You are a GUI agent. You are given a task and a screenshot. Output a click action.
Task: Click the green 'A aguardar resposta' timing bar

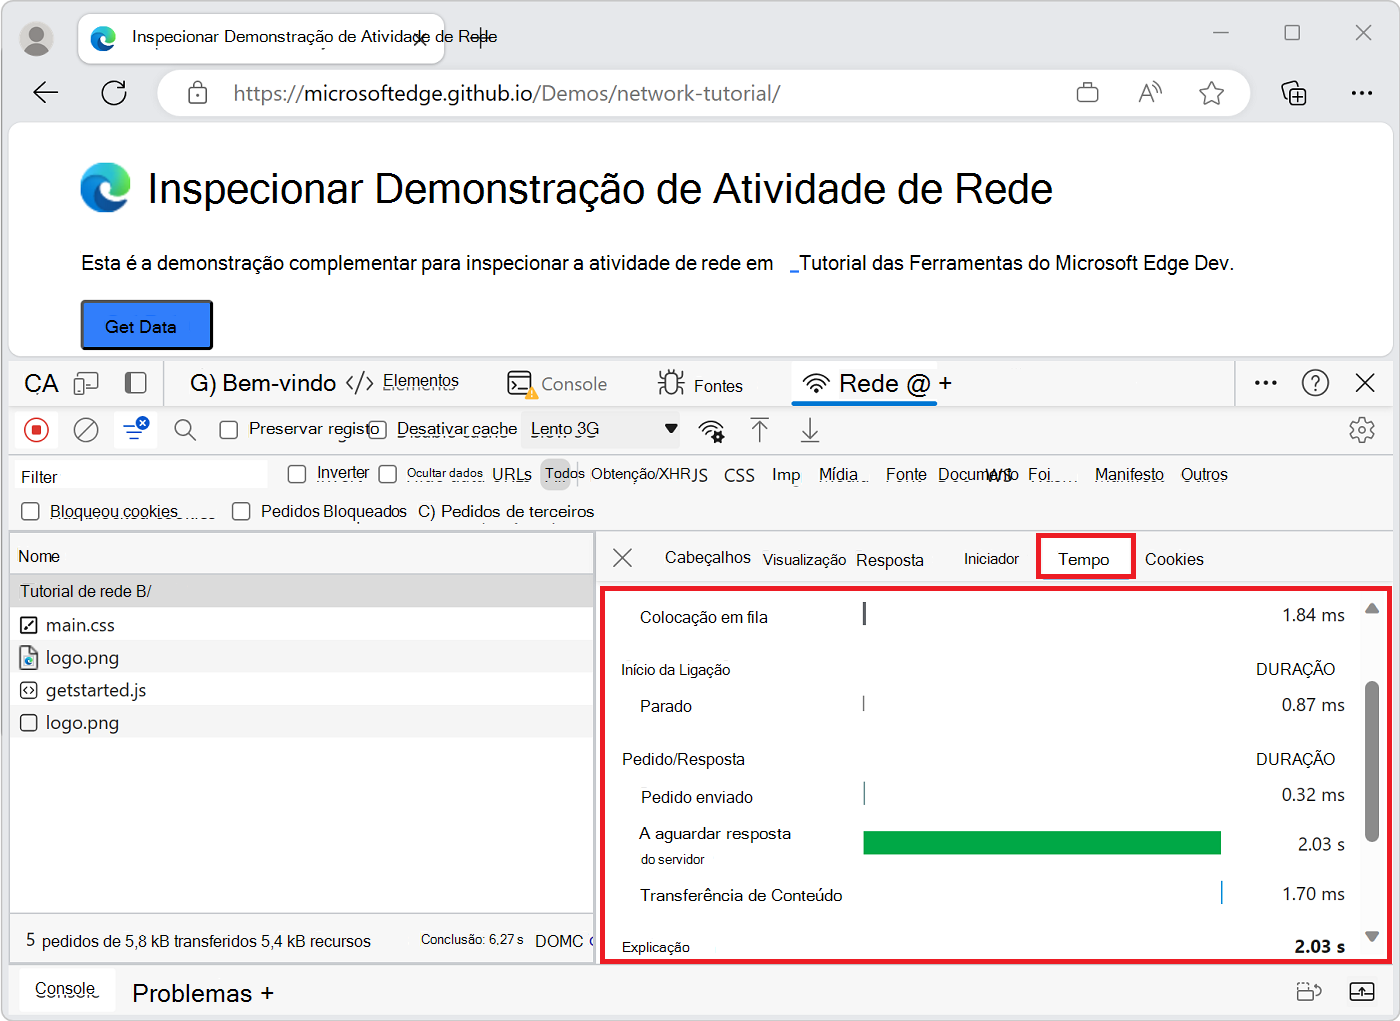click(1042, 843)
